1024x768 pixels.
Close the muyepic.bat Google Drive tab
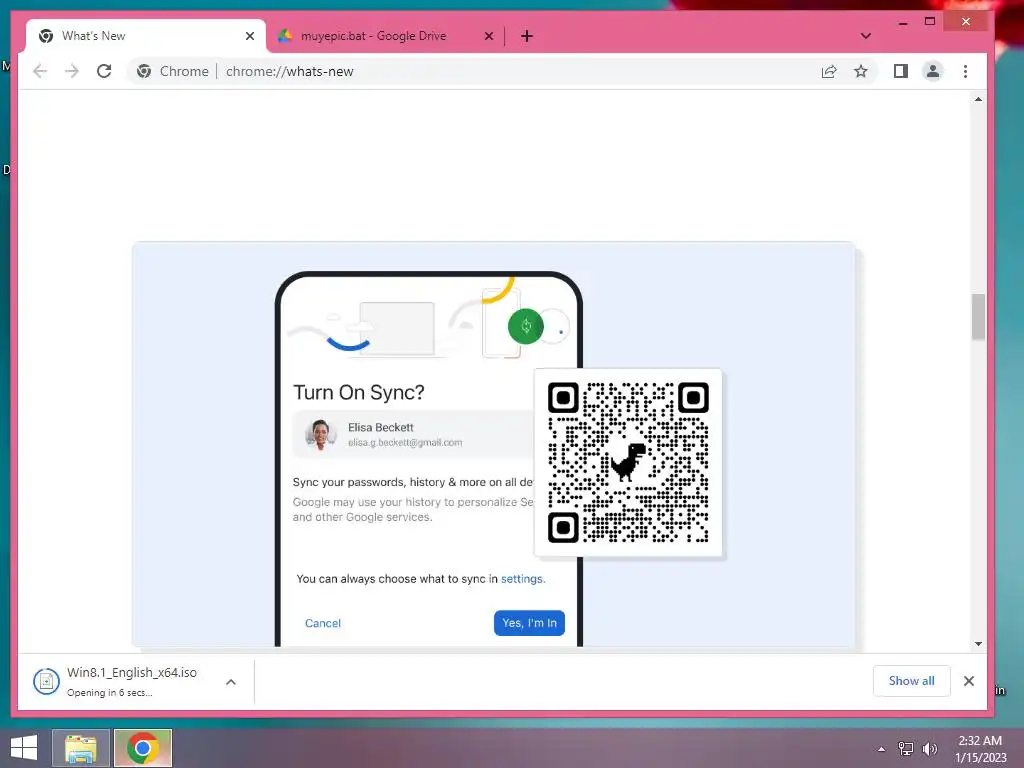488,36
